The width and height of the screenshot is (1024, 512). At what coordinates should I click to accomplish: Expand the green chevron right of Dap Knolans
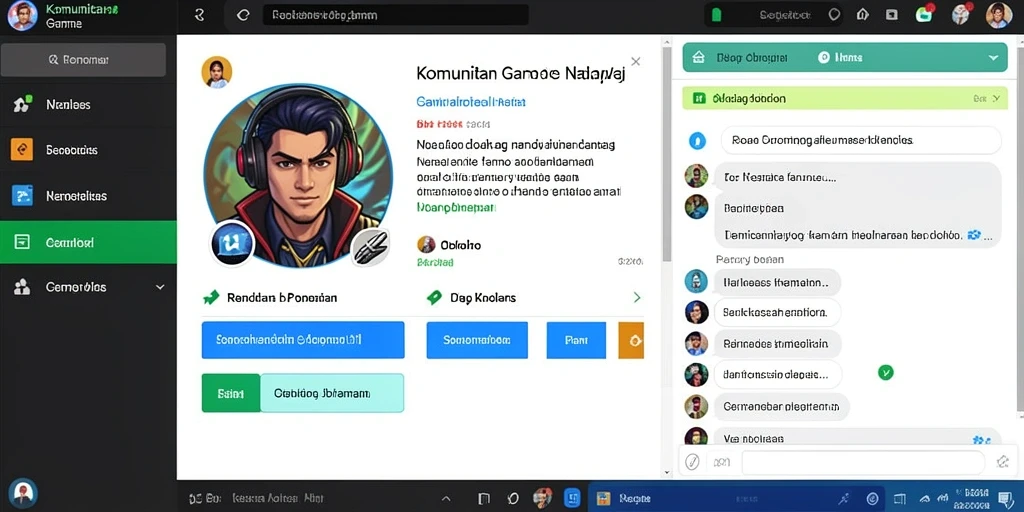tap(637, 298)
